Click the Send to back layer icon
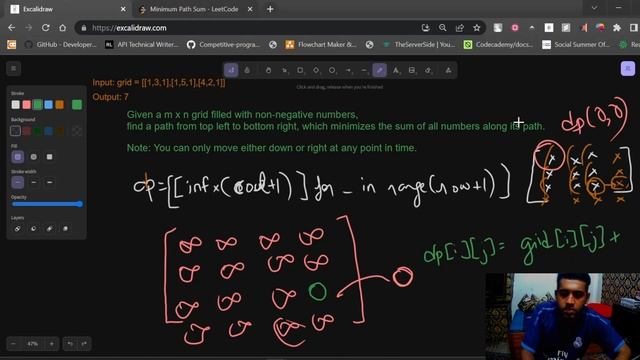 coord(18,229)
